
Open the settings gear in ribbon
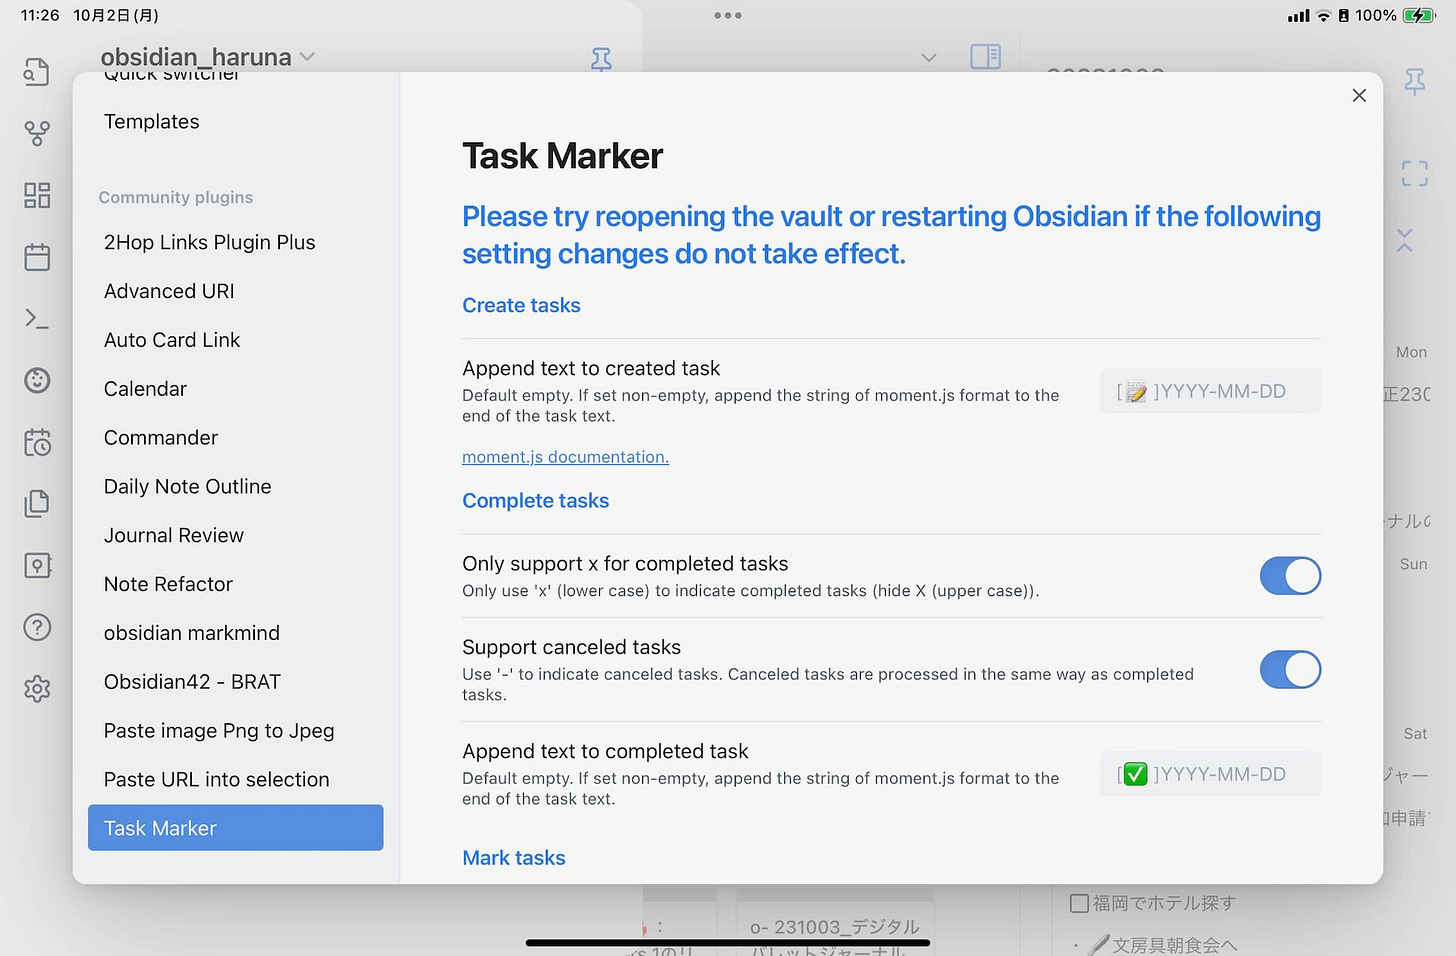pyautogui.click(x=37, y=689)
